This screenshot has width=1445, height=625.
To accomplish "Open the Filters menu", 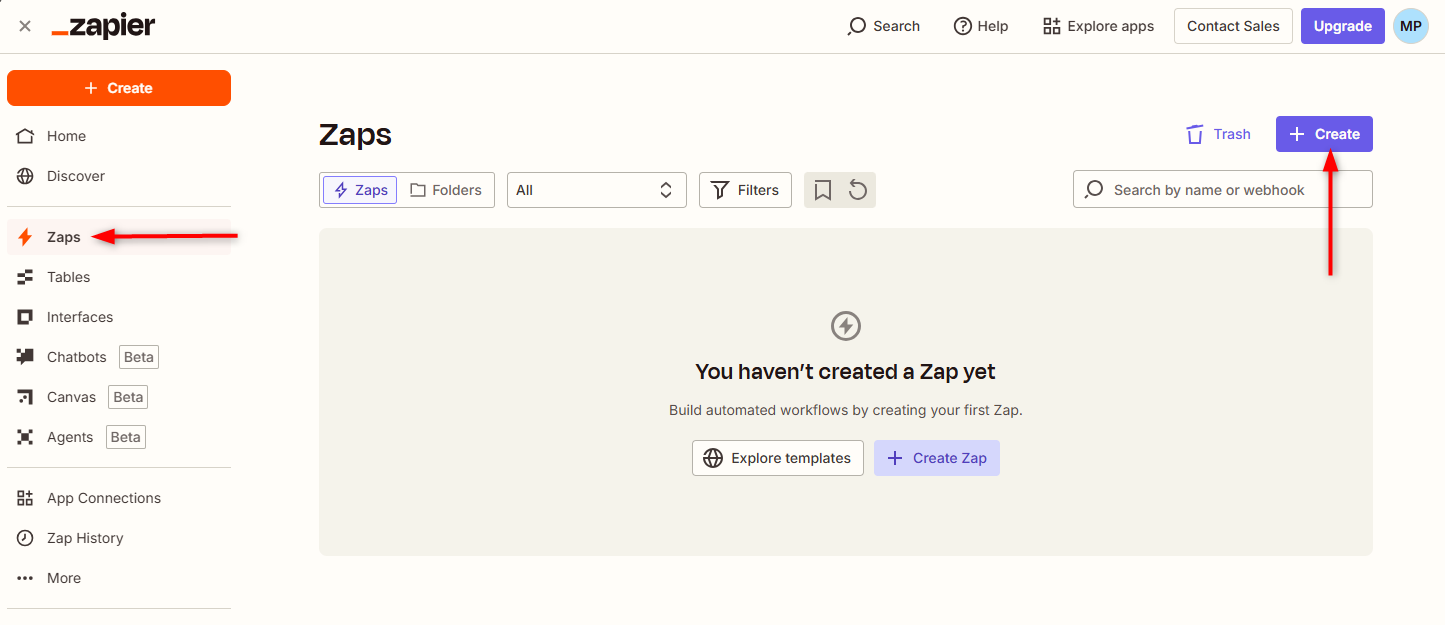I will coord(745,190).
